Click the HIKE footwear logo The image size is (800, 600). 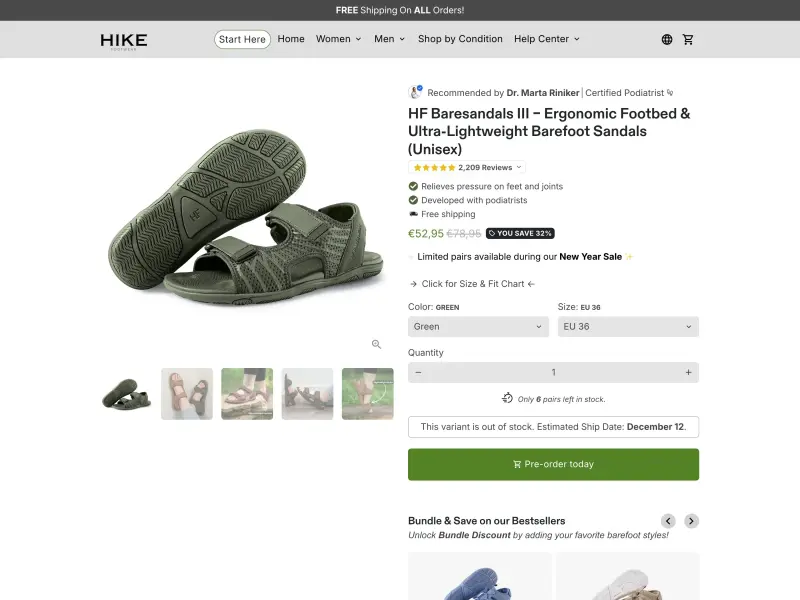tap(124, 40)
